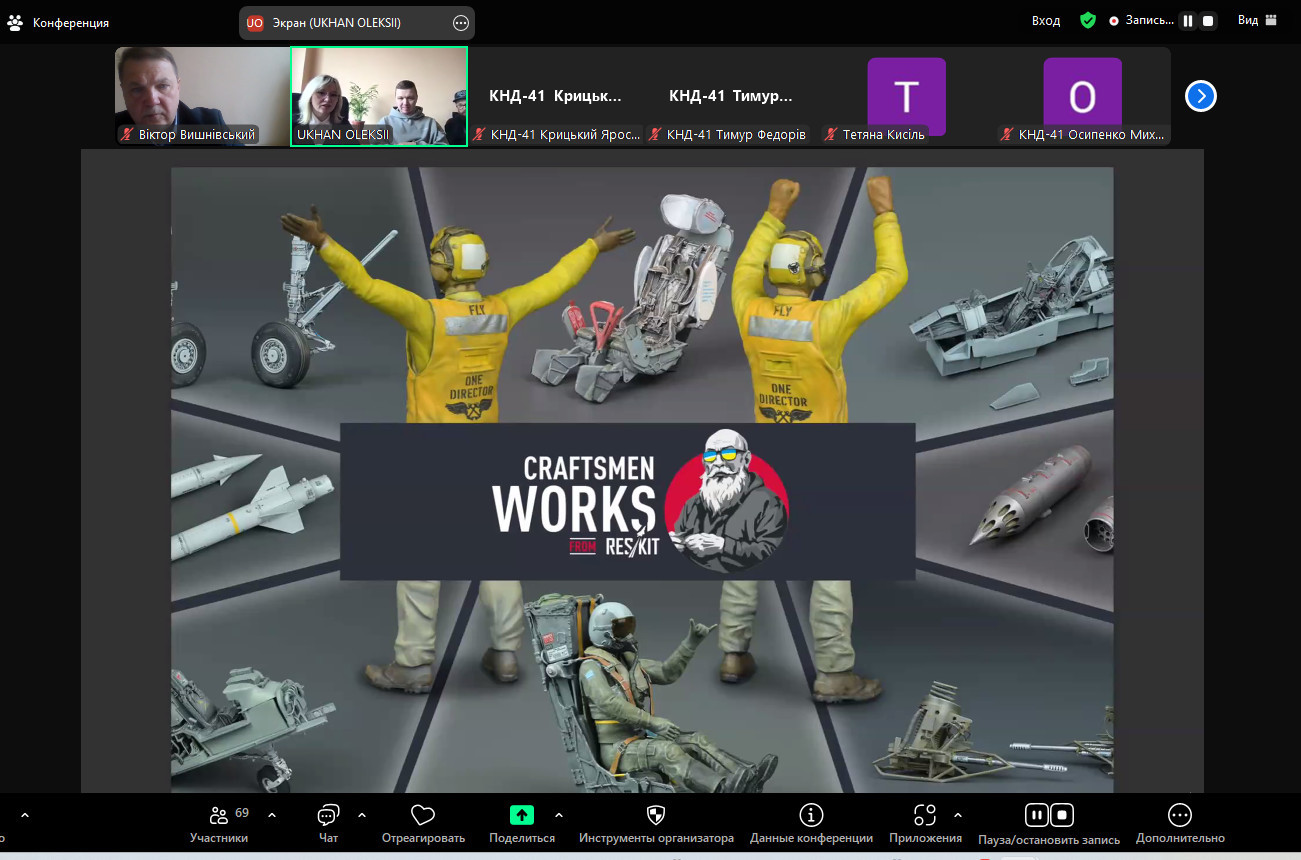Click the participant count 69
This screenshot has width=1301, height=860.
242,812
